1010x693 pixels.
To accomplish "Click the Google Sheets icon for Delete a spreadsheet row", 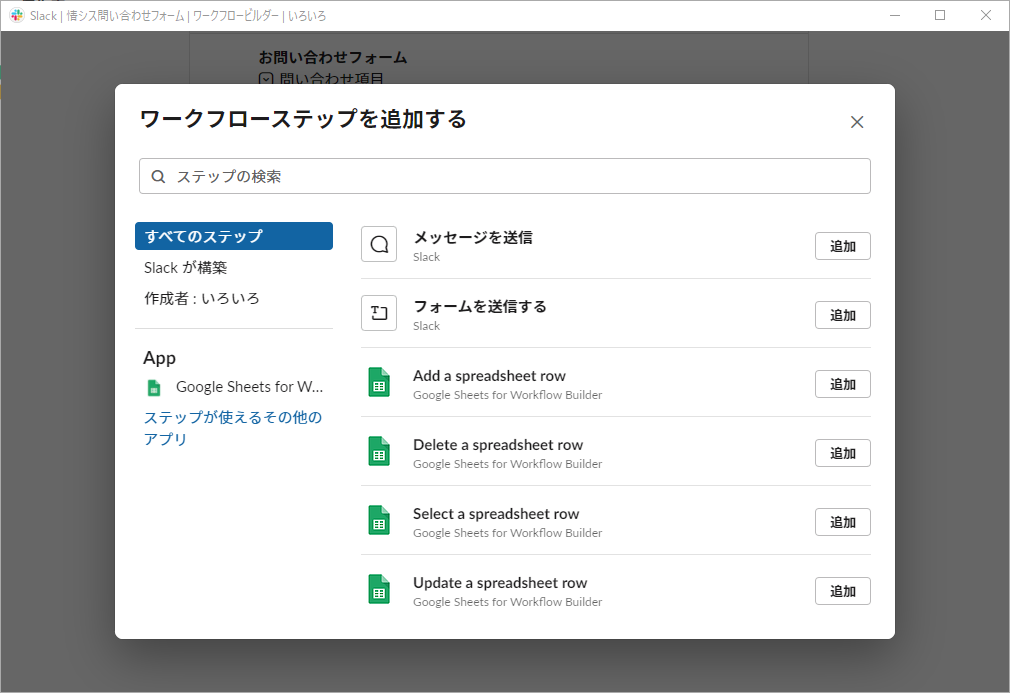I will click(x=379, y=451).
